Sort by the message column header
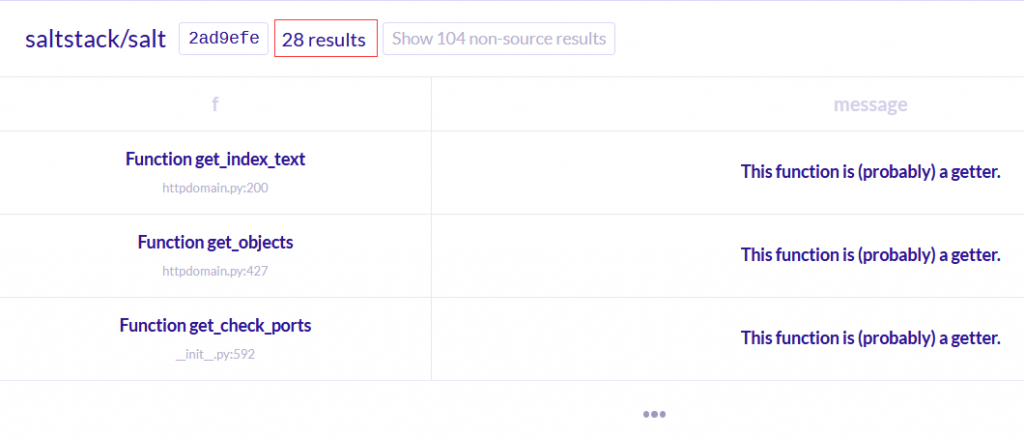 pyautogui.click(x=870, y=104)
